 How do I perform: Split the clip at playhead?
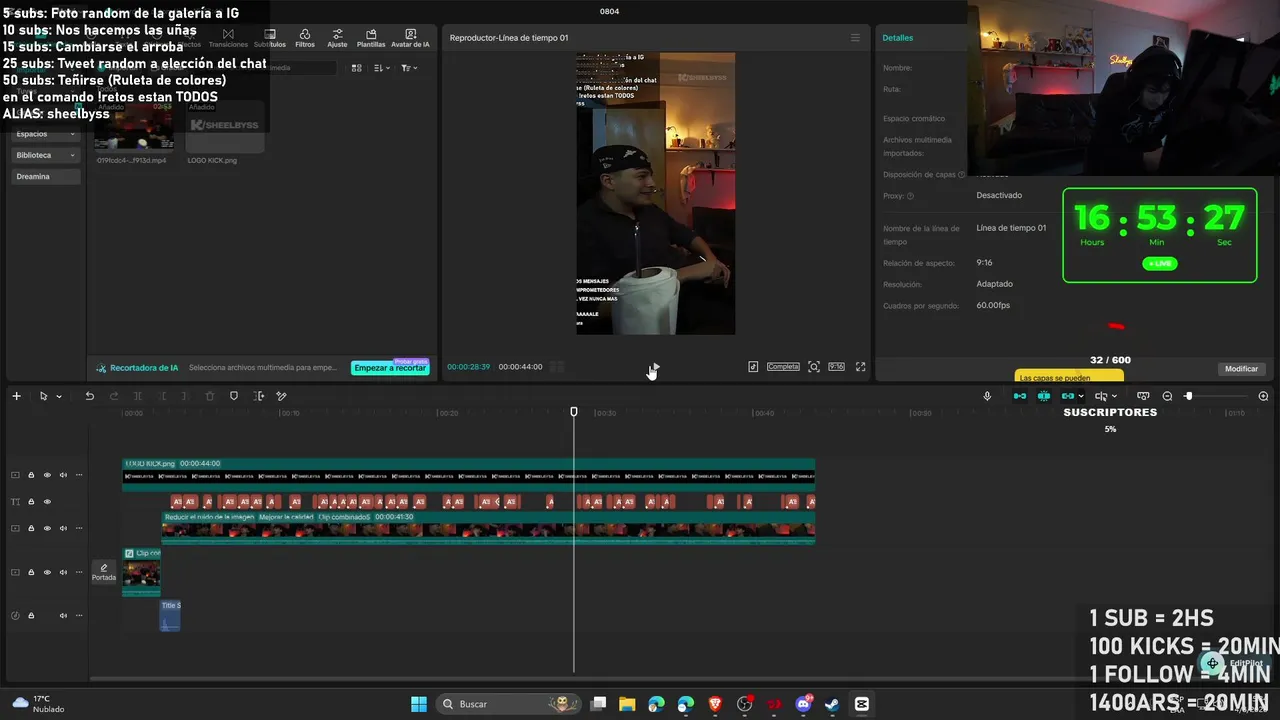tap(137, 396)
